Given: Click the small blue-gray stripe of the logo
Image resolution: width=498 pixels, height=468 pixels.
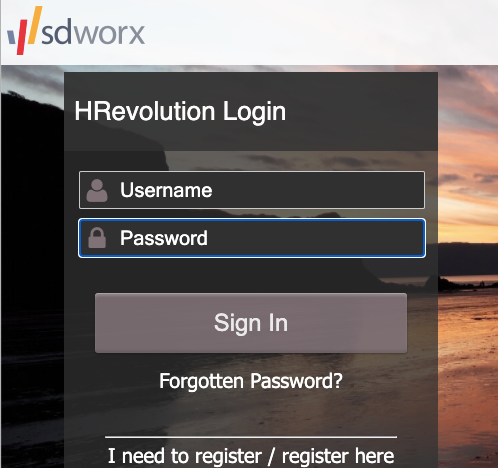Looking at the screenshot, I should coord(12,38).
